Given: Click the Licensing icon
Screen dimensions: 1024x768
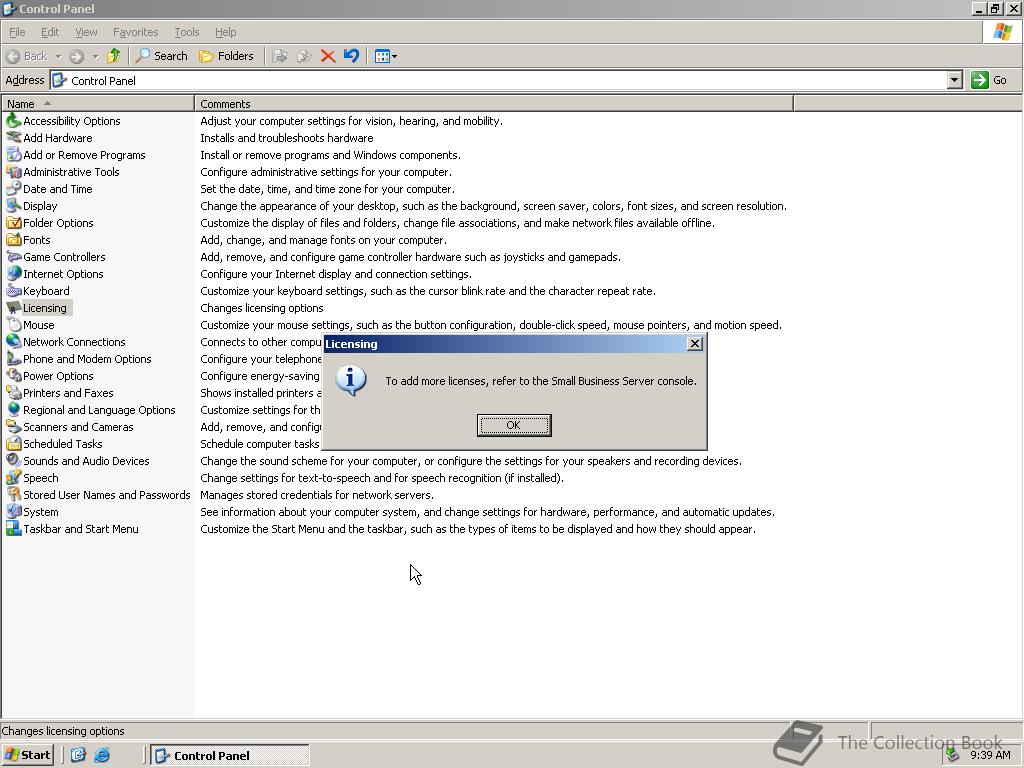Looking at the screenshot, I should point(13,308).
